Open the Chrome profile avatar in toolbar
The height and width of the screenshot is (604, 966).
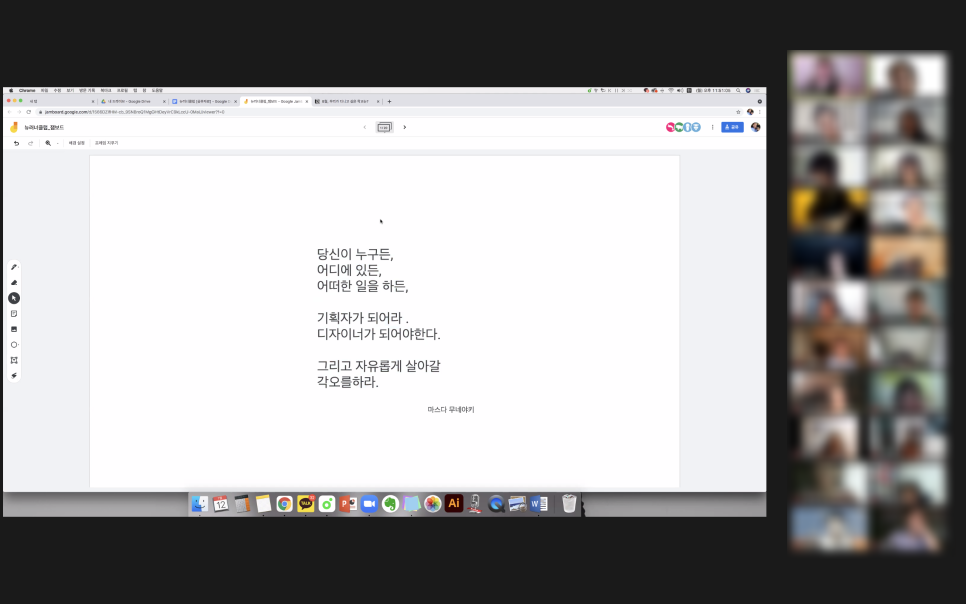(x=750, y=112)
